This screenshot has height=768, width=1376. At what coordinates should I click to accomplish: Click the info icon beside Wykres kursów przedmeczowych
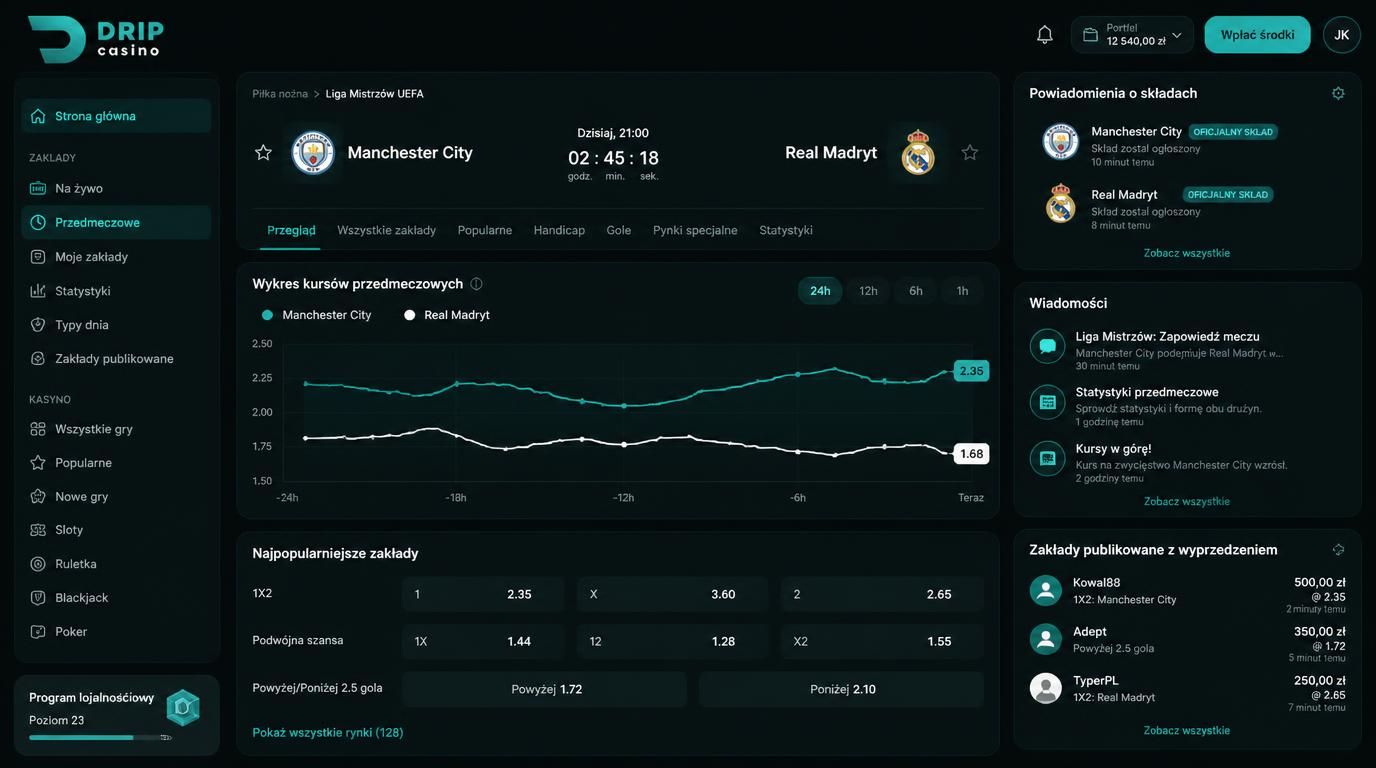[x=476, y=284]
